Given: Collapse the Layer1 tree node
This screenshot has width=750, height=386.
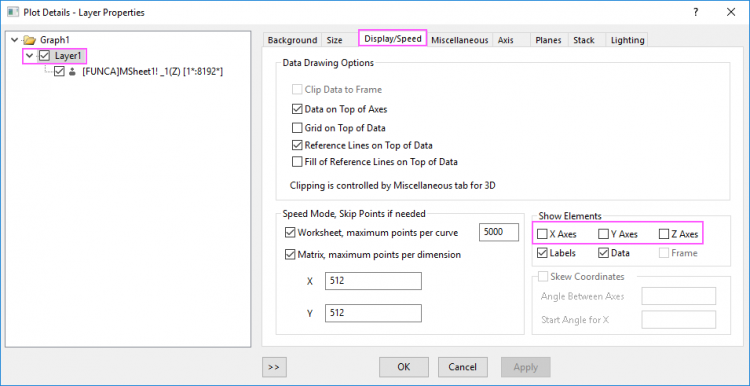Looking at the screenshot, I should pos(30,56).
